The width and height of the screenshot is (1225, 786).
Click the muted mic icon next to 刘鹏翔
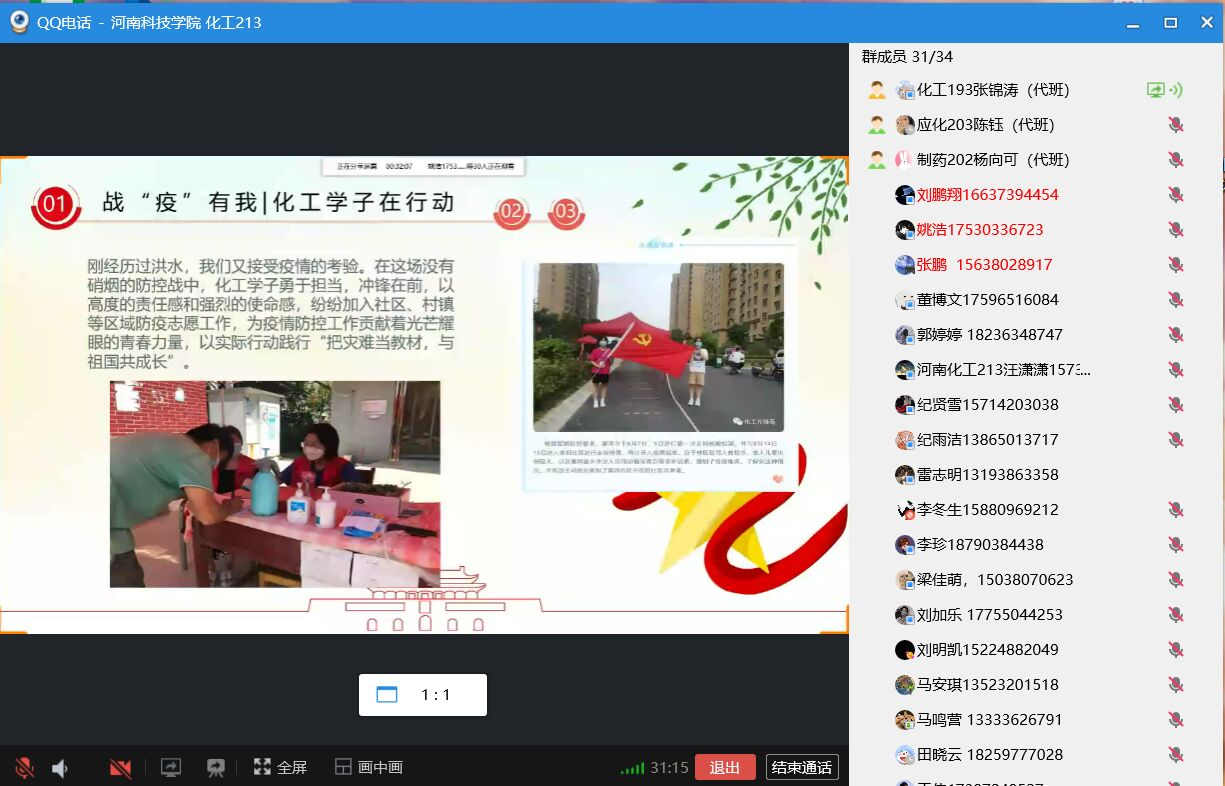click(x=1176, y=195)
